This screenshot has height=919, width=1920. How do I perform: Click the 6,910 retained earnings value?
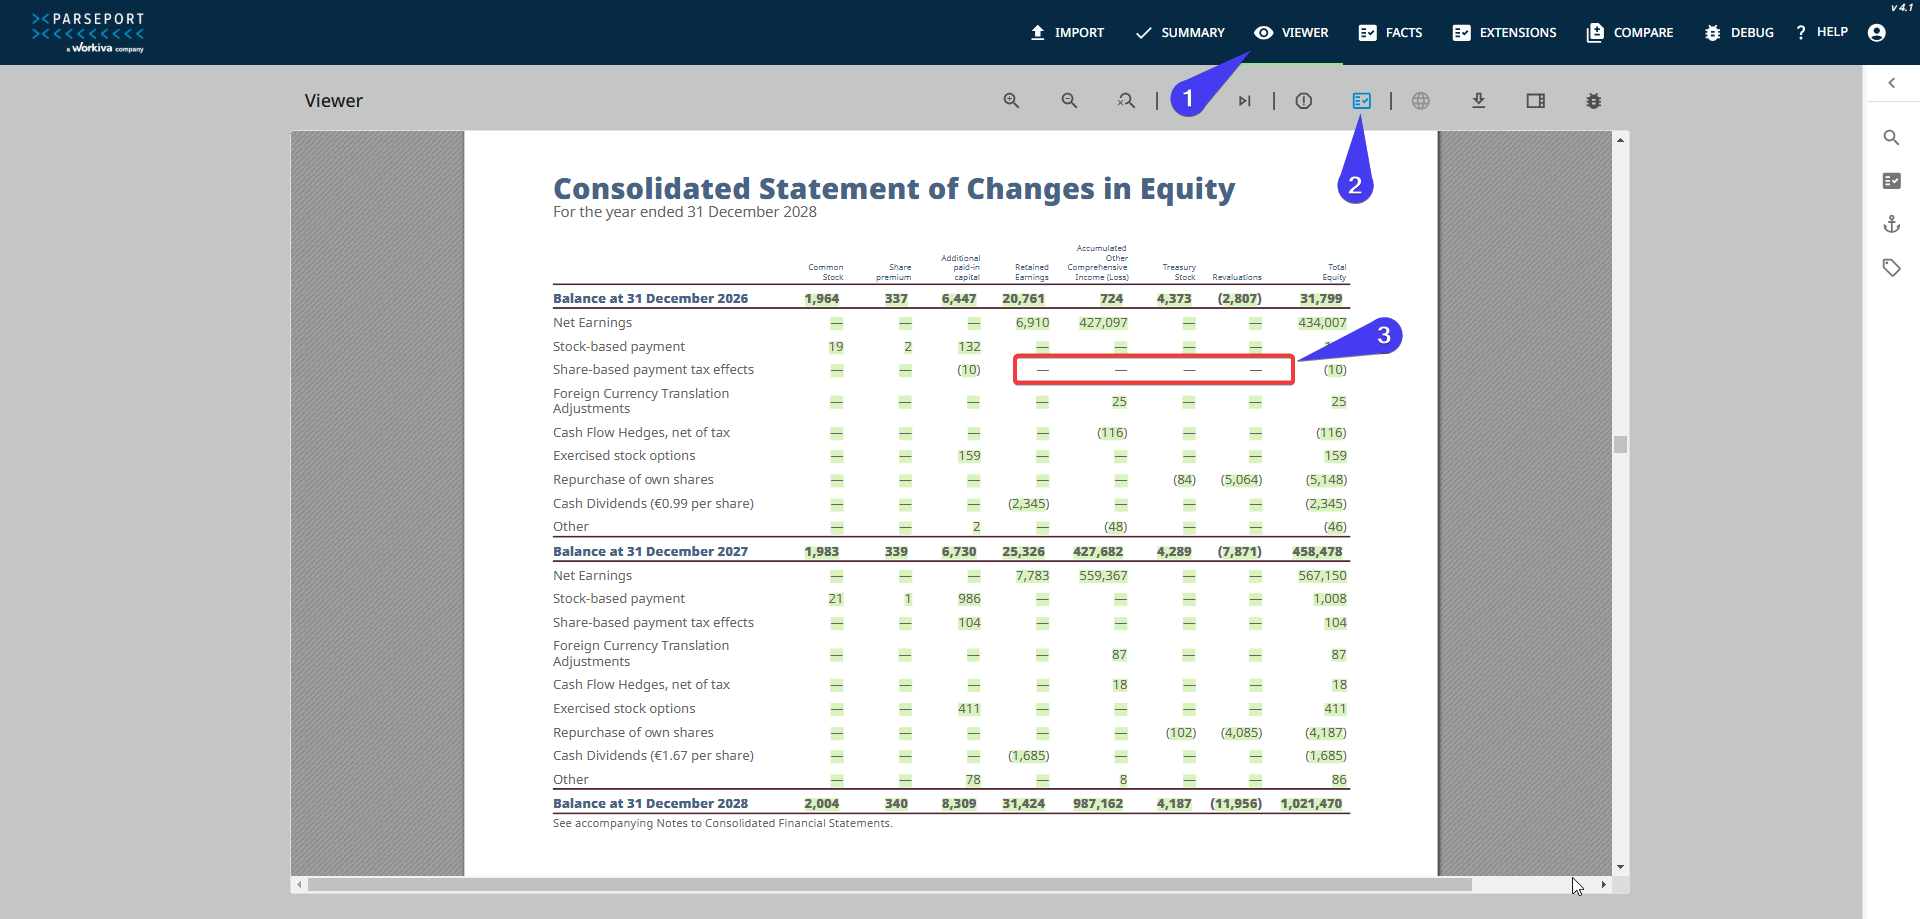tap(1032, 323)
